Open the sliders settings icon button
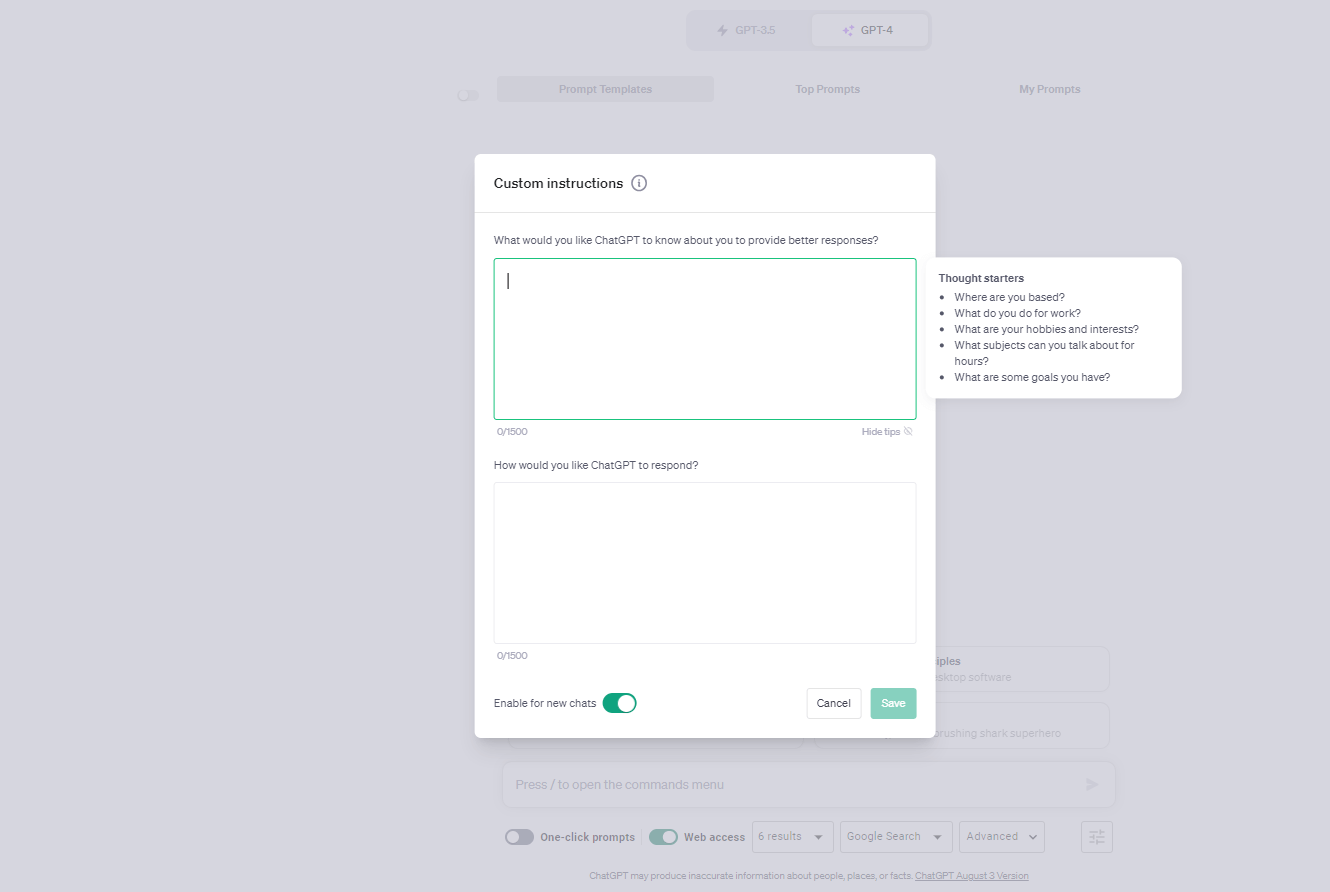 pyautogui.click(x=1097, y=837)
